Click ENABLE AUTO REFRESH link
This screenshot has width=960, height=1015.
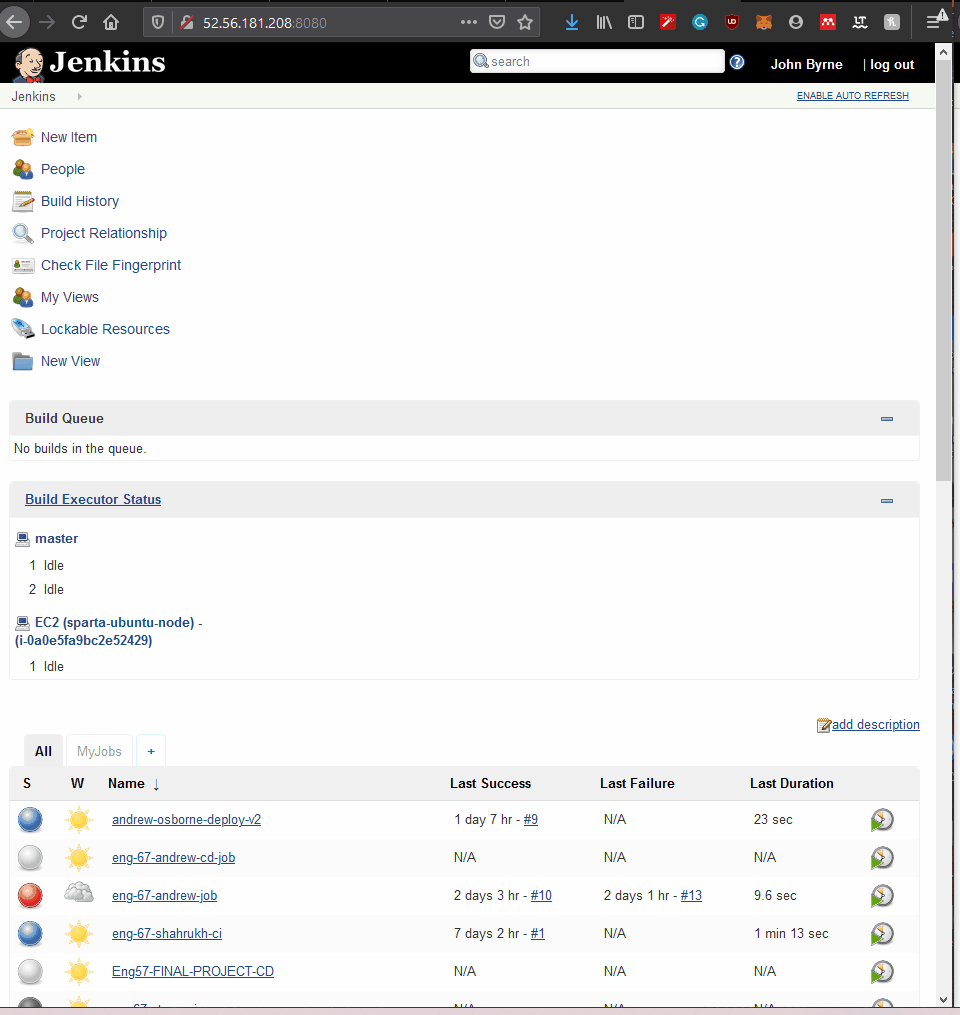(x=853, y=96)
